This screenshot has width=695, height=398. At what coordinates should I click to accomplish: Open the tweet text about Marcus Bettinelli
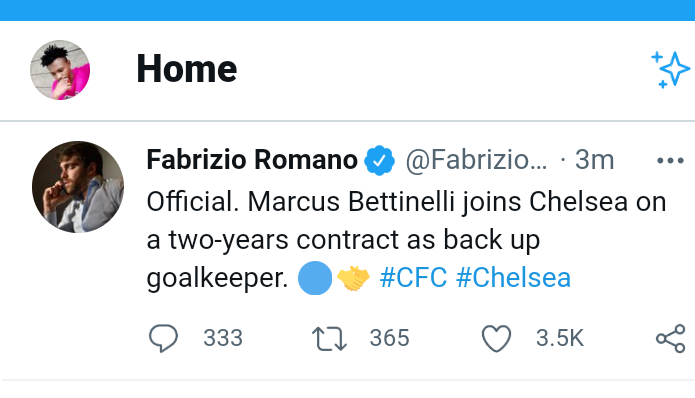[x=406, y=240]
